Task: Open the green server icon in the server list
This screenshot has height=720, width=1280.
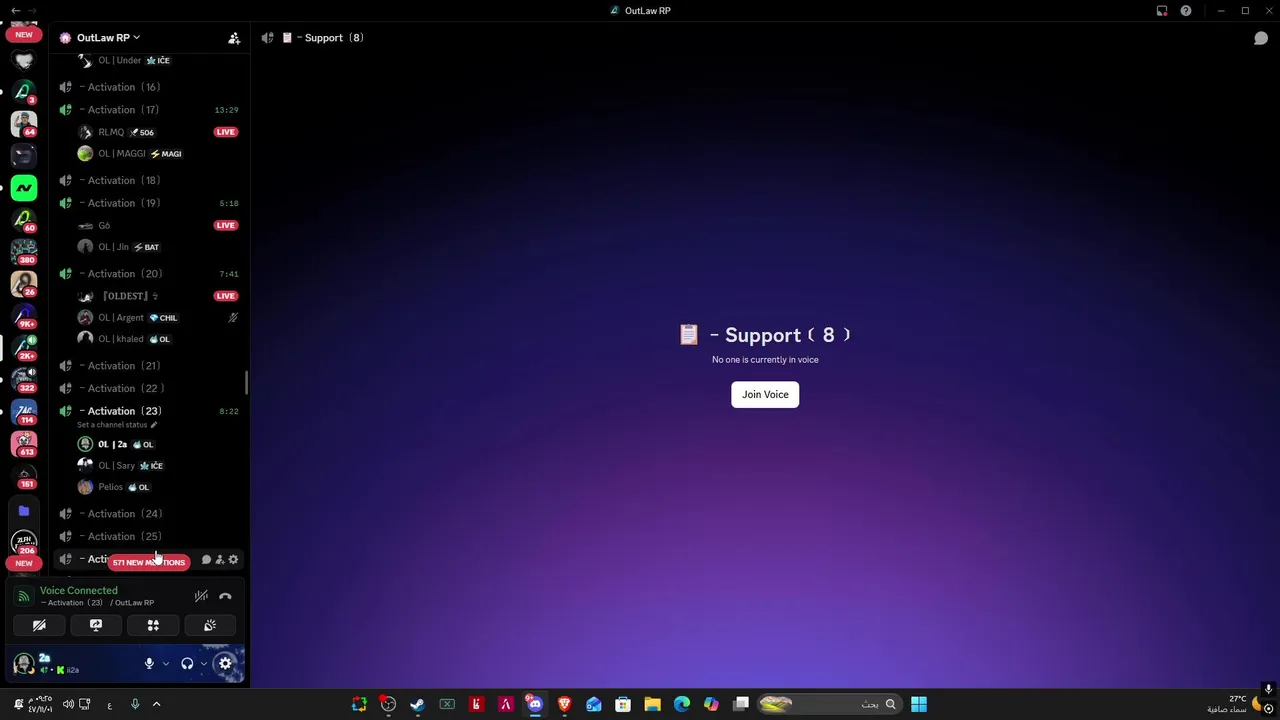Action: click(24, 187)
